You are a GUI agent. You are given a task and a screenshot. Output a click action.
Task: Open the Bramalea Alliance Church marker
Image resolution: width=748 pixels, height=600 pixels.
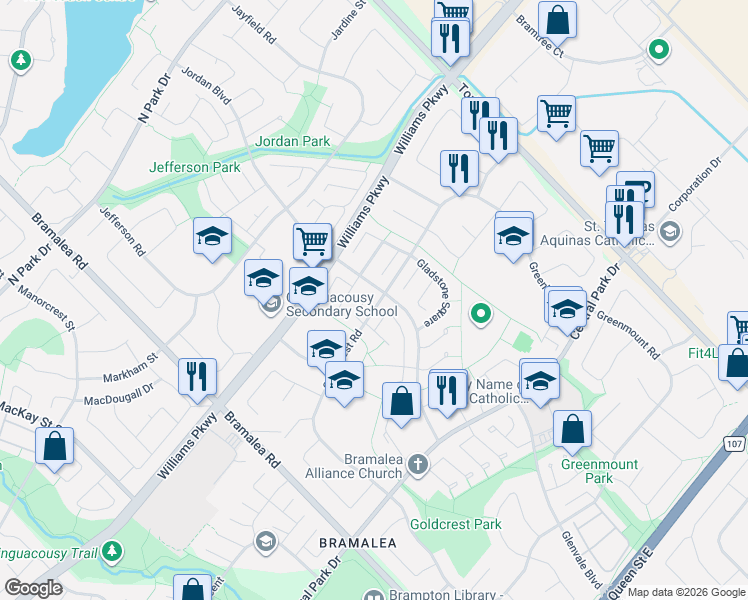pos(418,465)
